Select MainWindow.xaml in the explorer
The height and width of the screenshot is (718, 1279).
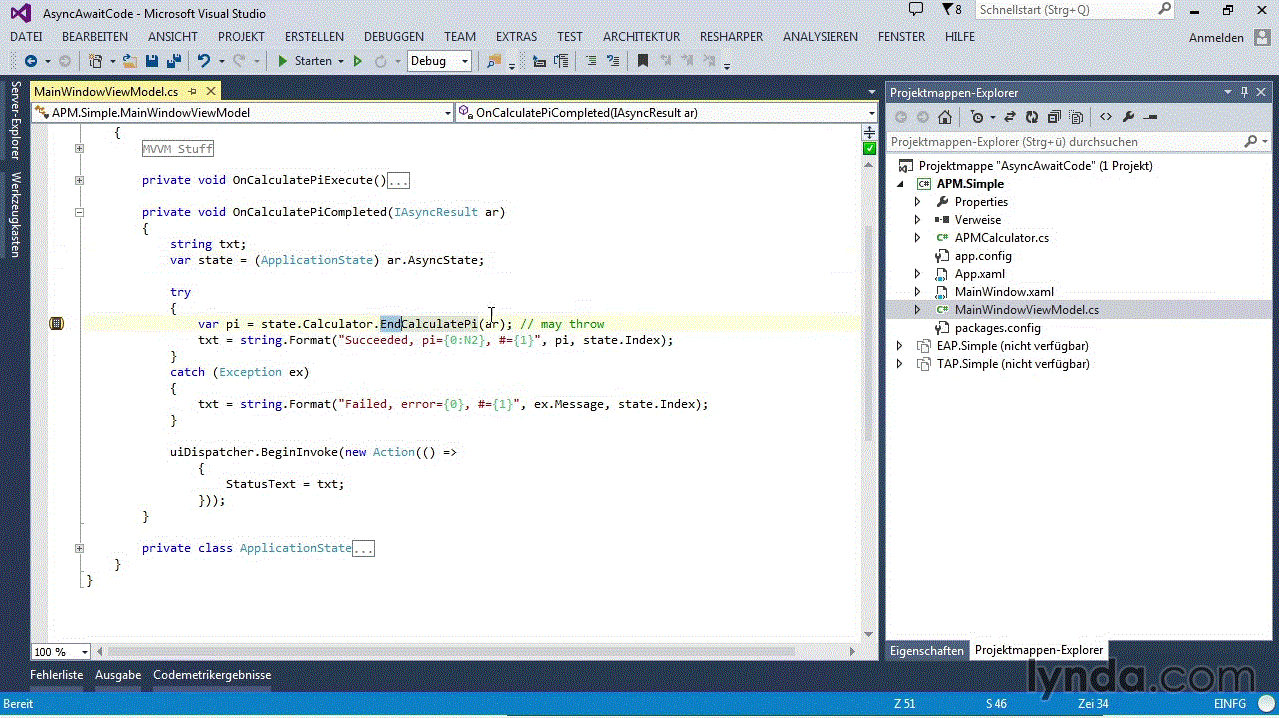point(1004,292)
